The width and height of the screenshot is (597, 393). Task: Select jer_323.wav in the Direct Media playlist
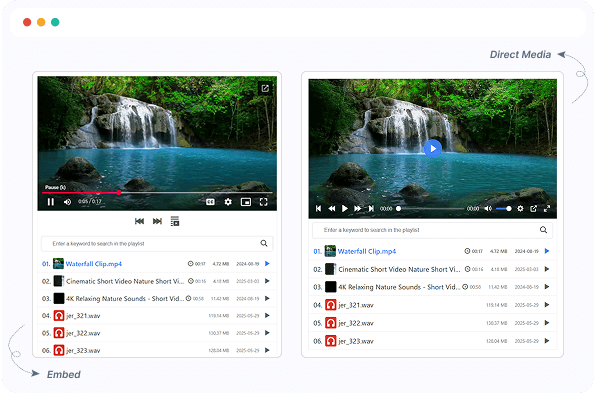point(356,341)
